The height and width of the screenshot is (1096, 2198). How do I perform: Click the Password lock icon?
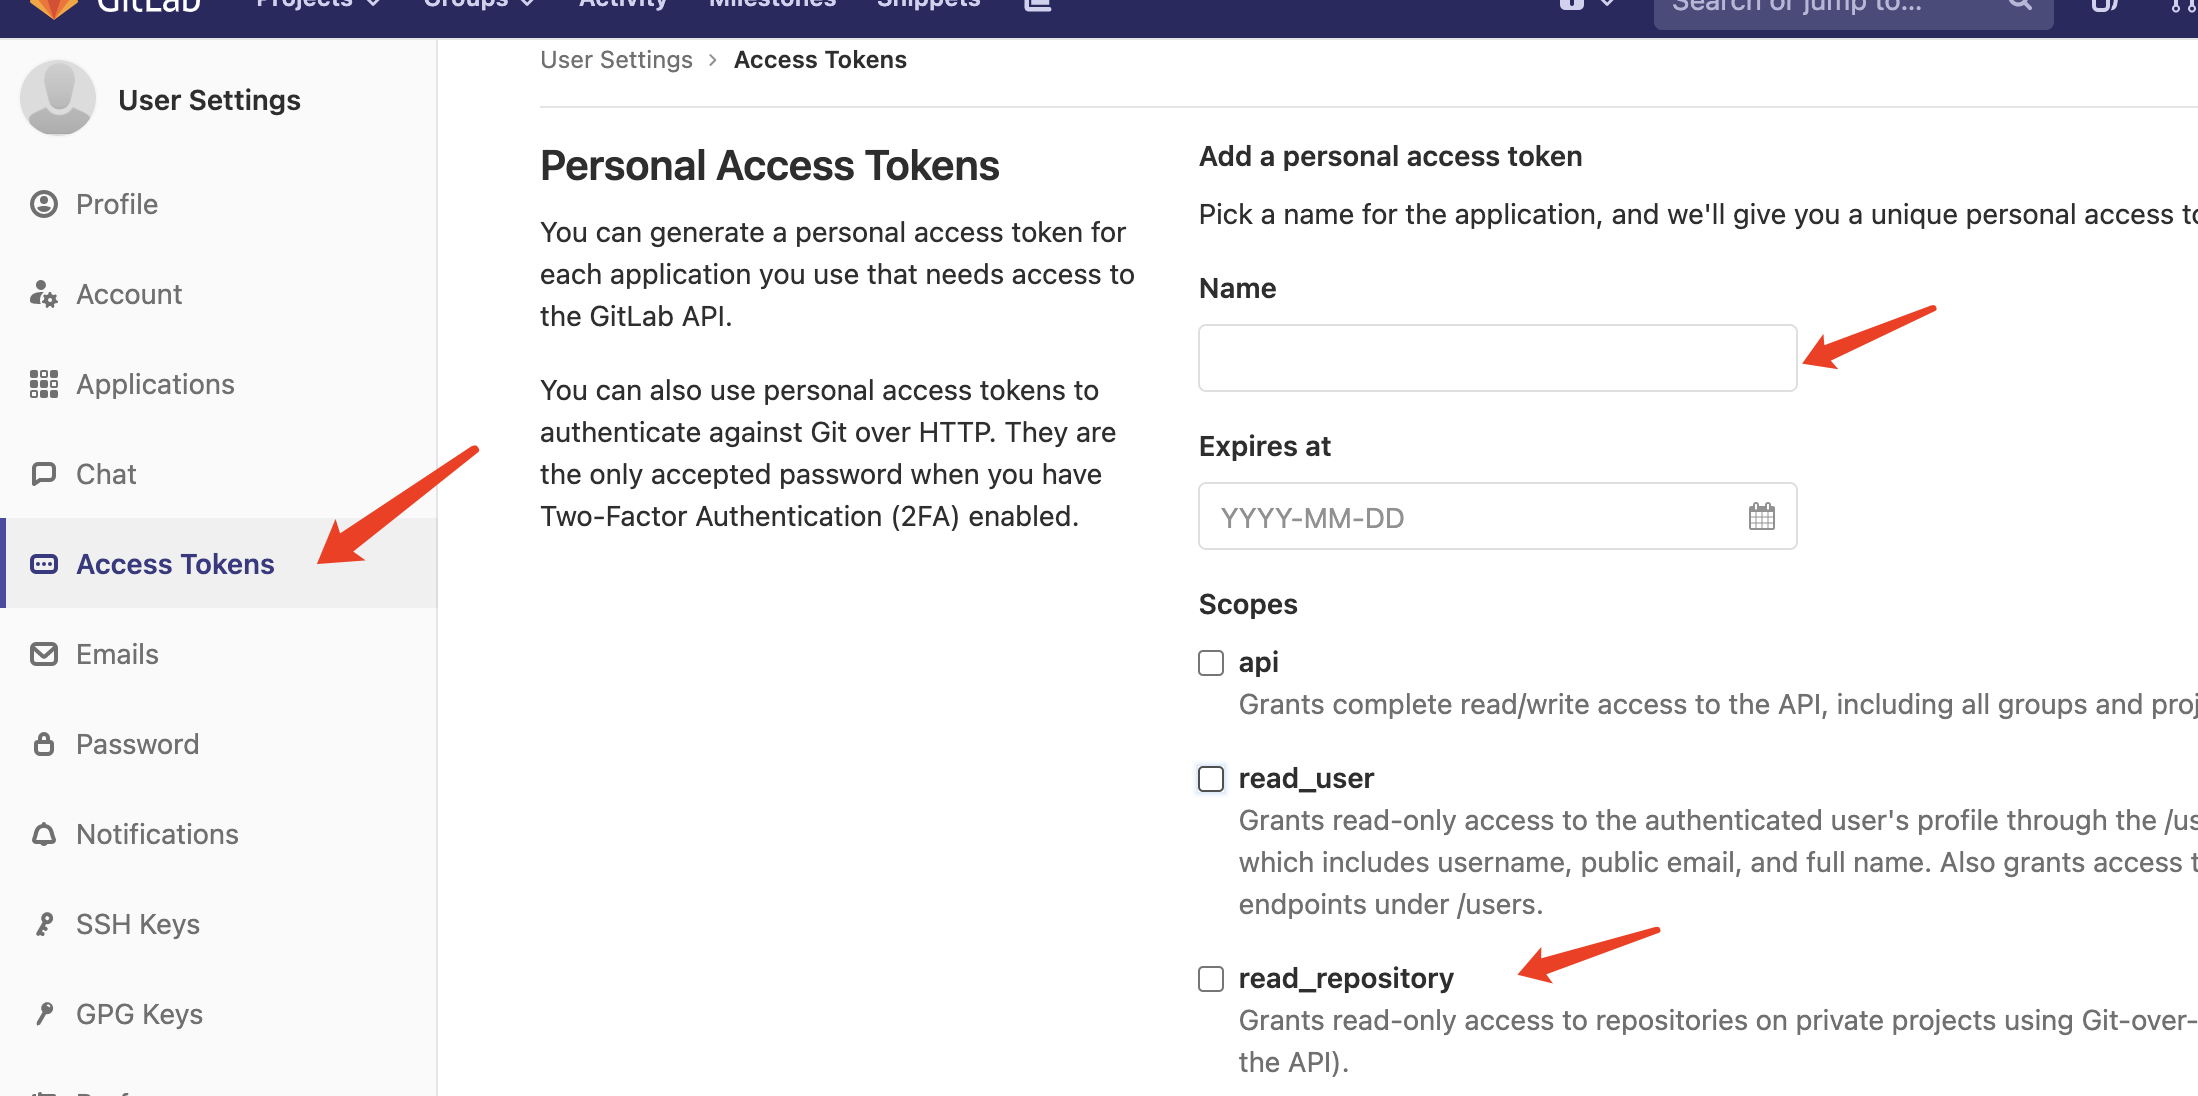pos(44,744)
